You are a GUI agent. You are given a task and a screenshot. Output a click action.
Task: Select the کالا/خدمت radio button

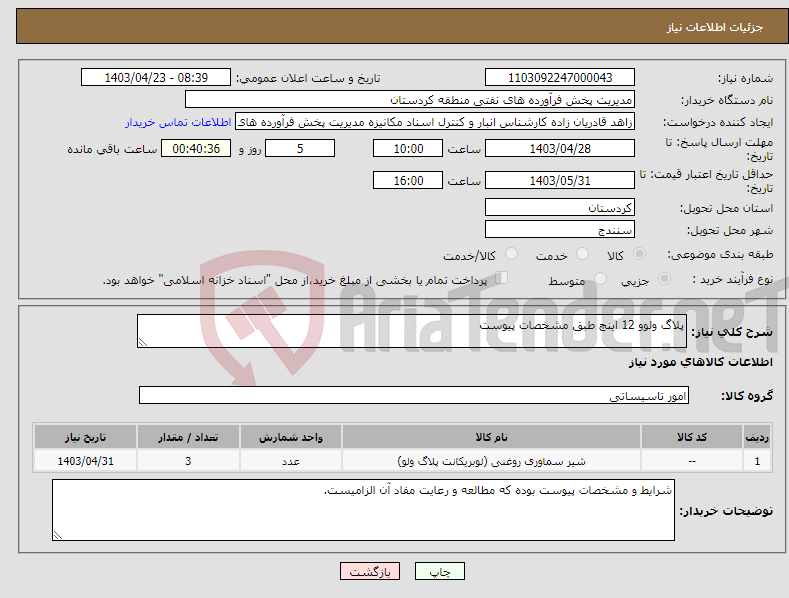pyautogui.click(x=511, y=254)
